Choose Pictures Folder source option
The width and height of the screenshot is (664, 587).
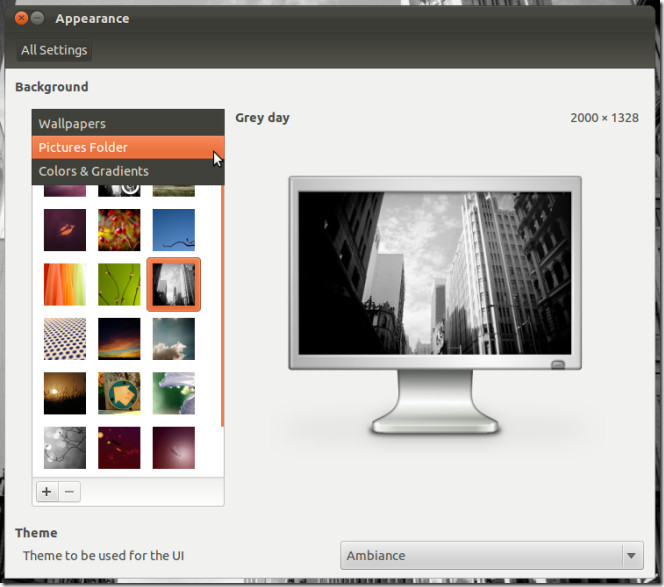128,147
